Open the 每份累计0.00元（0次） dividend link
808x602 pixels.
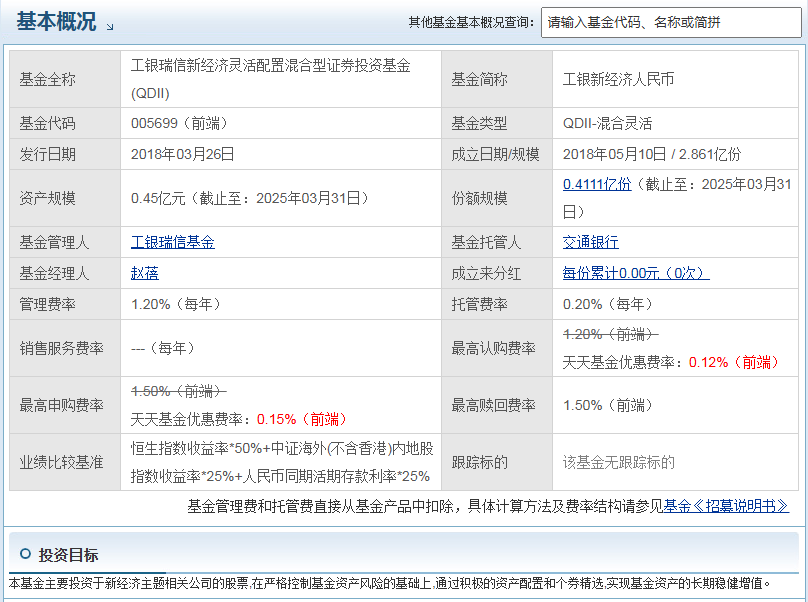pyautogui.click(x=636, y=273)
